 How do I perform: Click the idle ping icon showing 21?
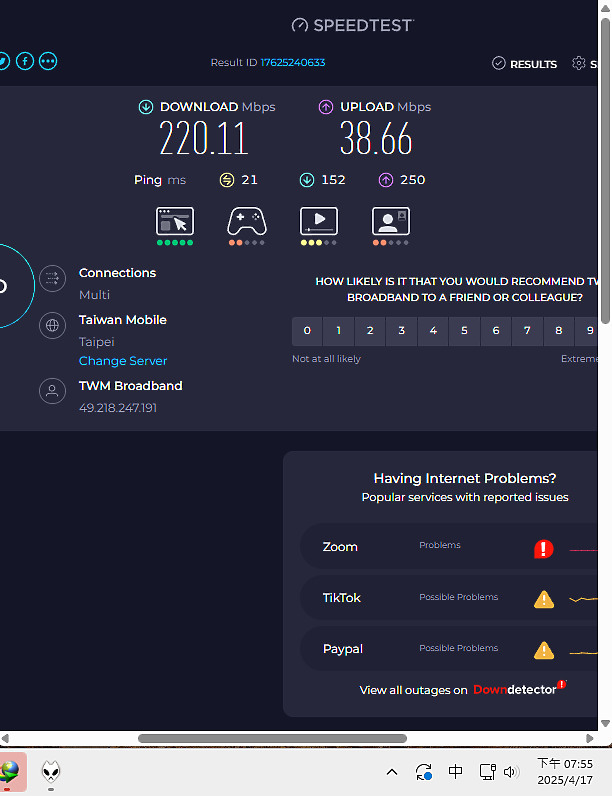point(227,180)
